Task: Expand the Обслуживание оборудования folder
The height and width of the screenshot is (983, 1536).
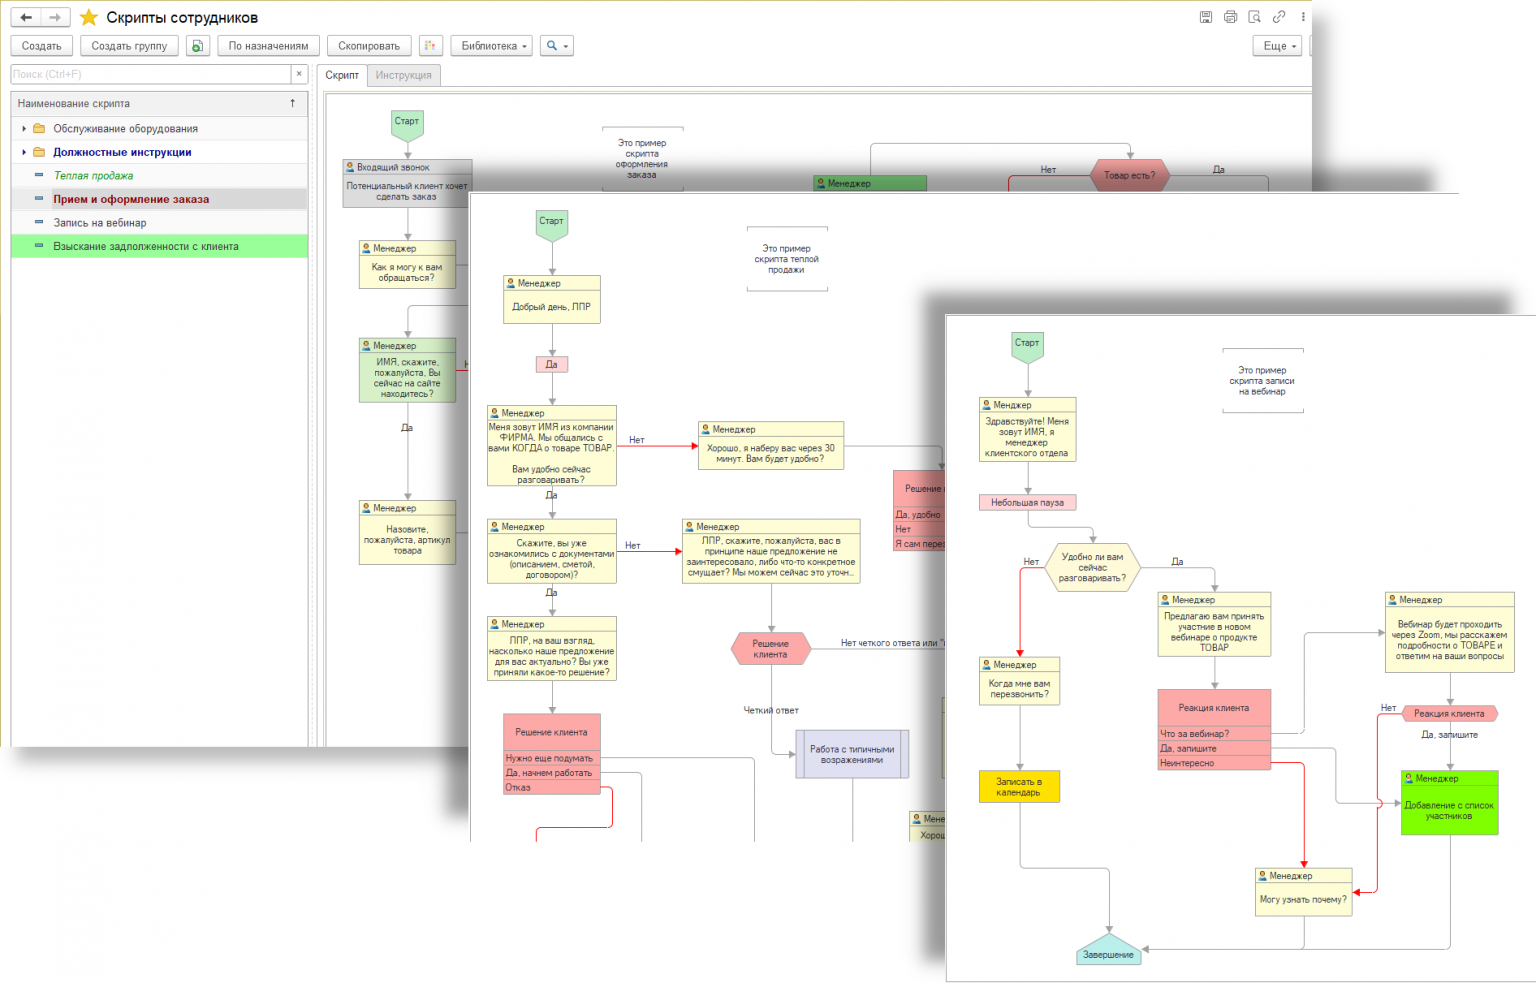Action: click(x=24, y=128)
